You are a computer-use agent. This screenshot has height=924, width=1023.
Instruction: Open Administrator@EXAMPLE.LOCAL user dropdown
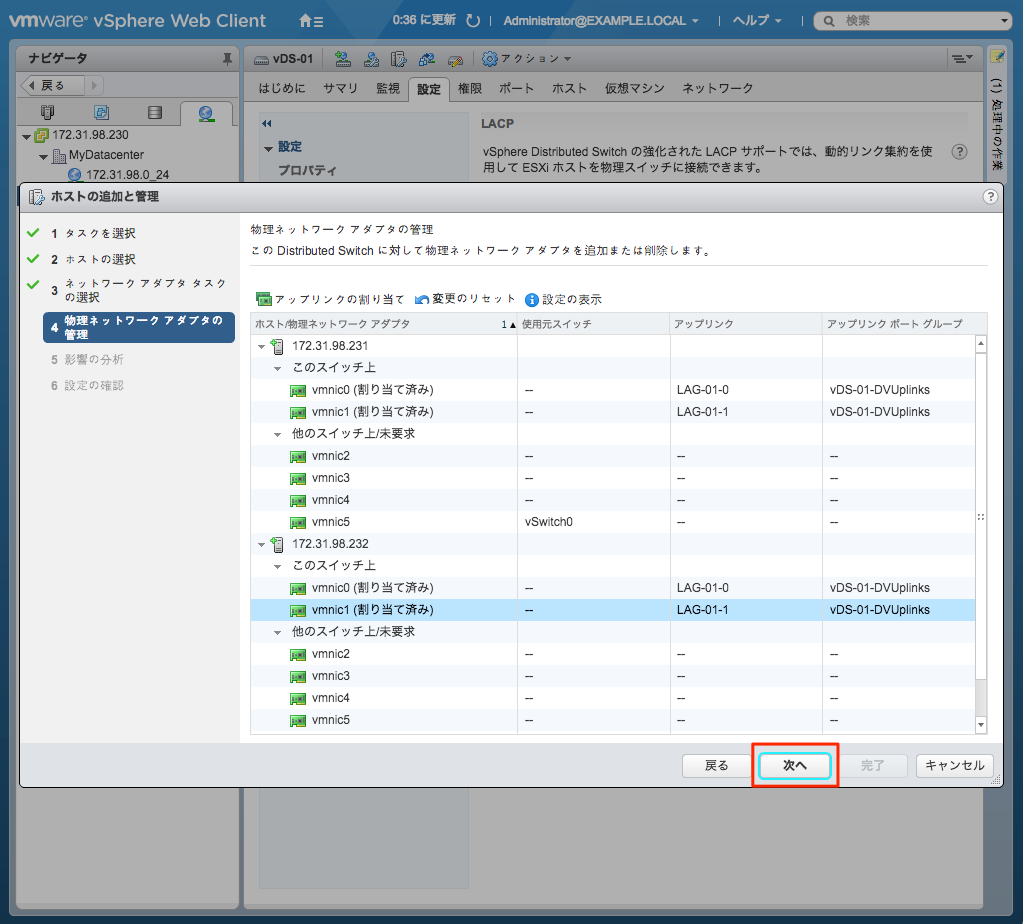(601, 21)
